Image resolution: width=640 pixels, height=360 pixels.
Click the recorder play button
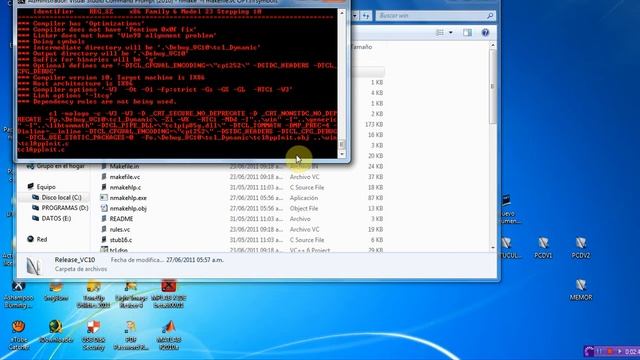[x=620, y=351]
